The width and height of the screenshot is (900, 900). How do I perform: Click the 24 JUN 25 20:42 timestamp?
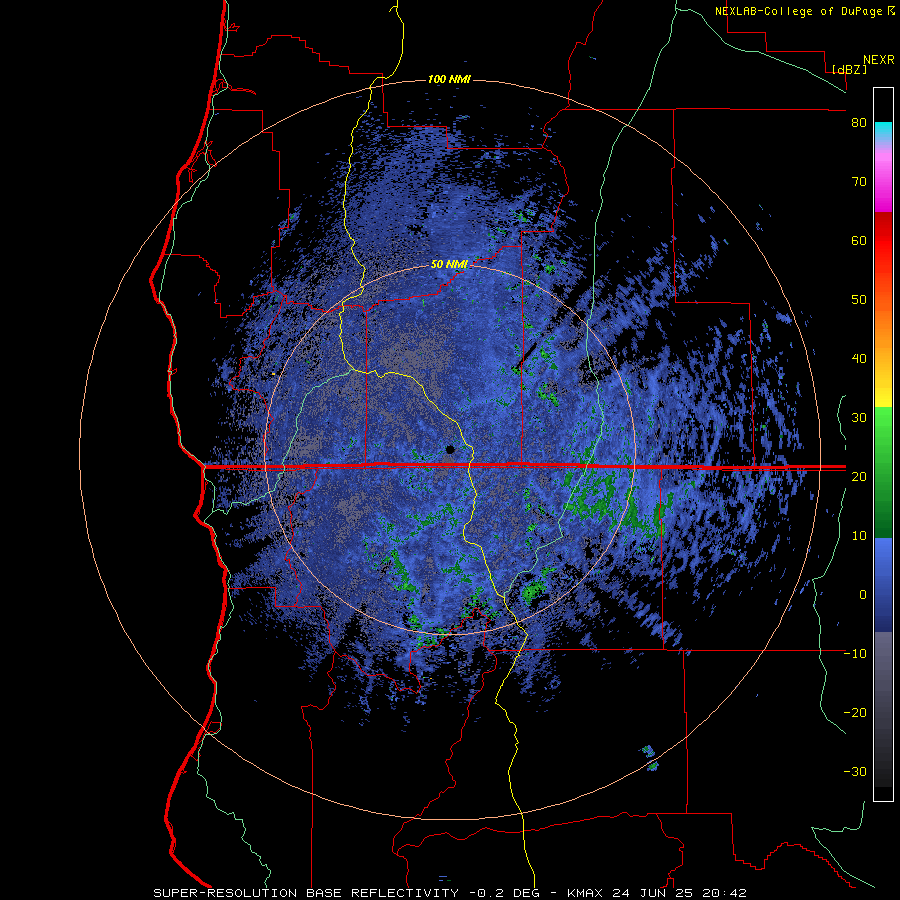click(x=680, y=893)
